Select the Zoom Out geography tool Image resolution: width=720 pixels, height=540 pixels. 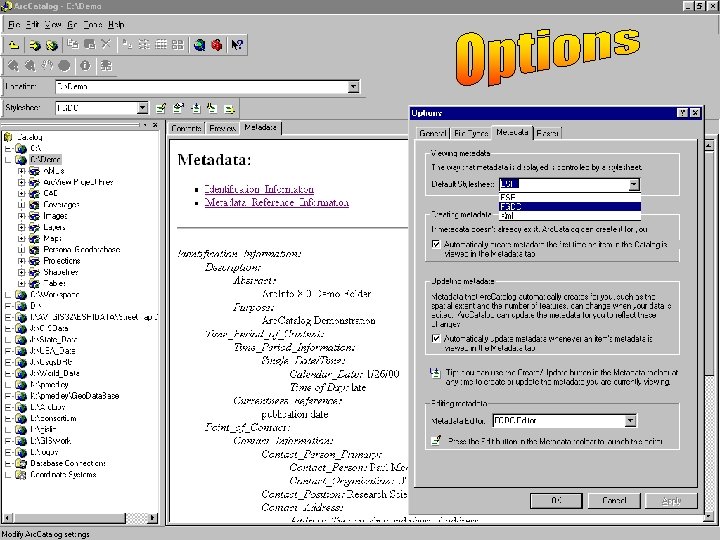[x=30, y=66]
